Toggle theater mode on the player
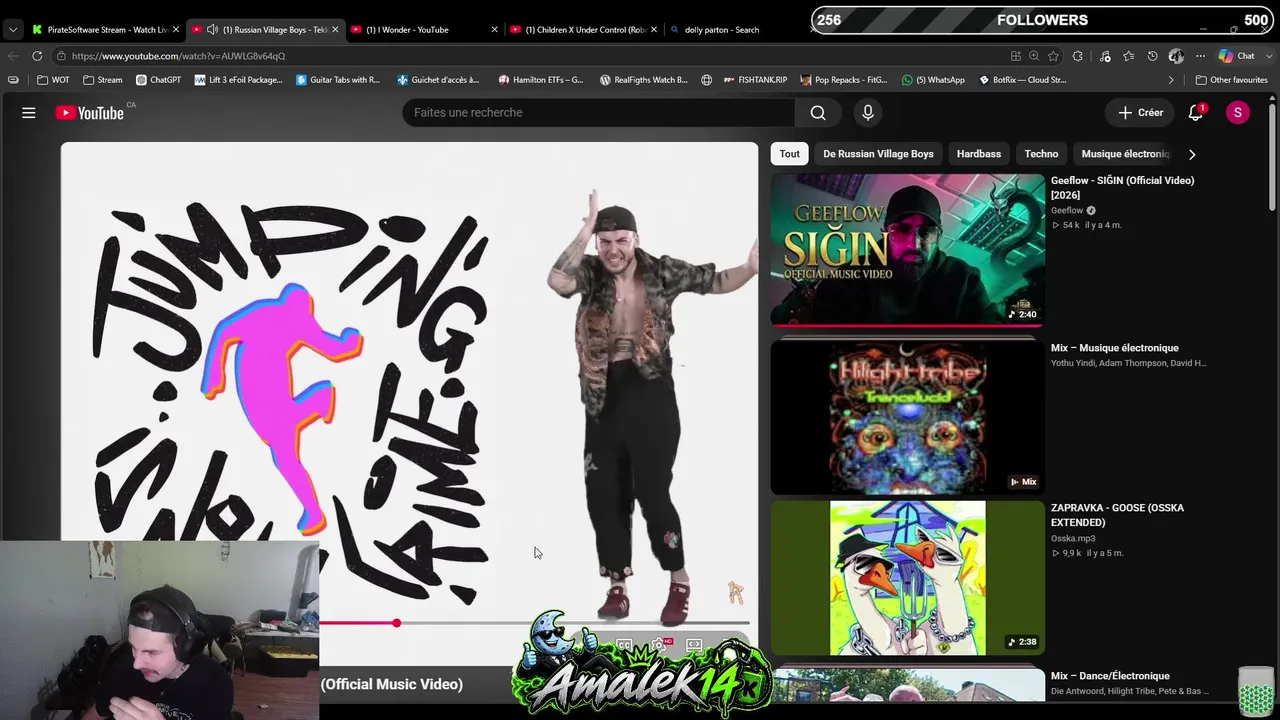 [694, 646]
